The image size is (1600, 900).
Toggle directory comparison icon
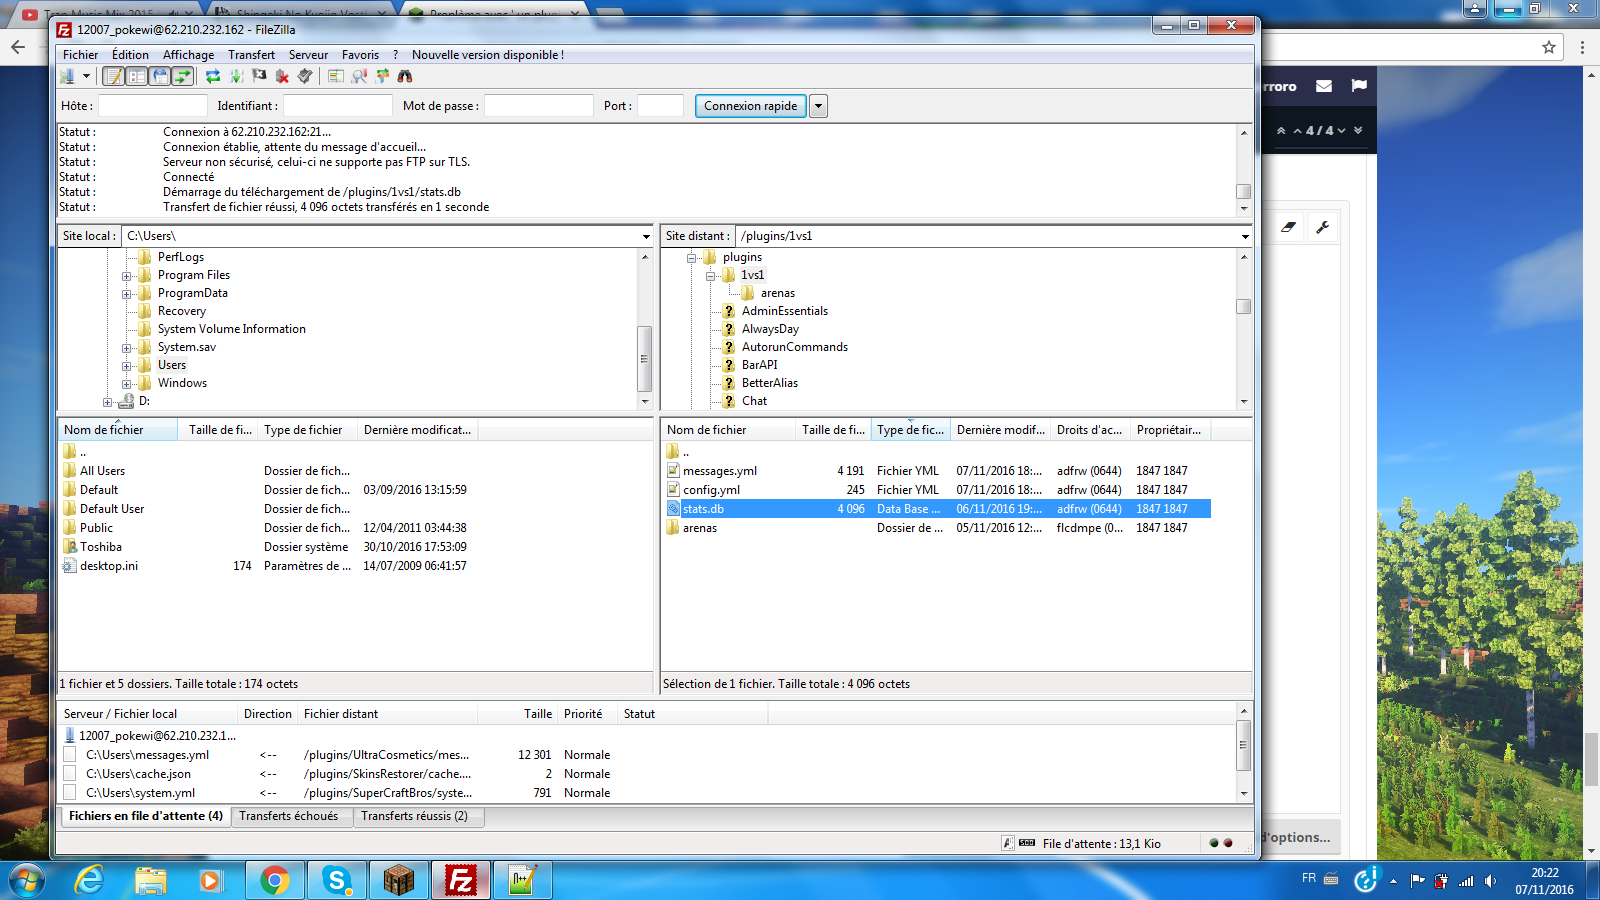[x=336, y=76]
